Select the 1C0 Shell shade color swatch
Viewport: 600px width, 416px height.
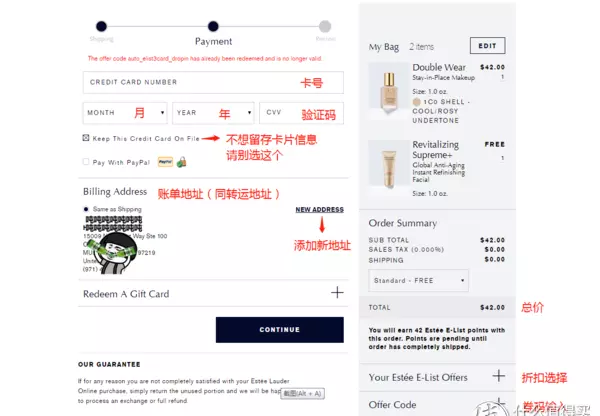[417, 102]
